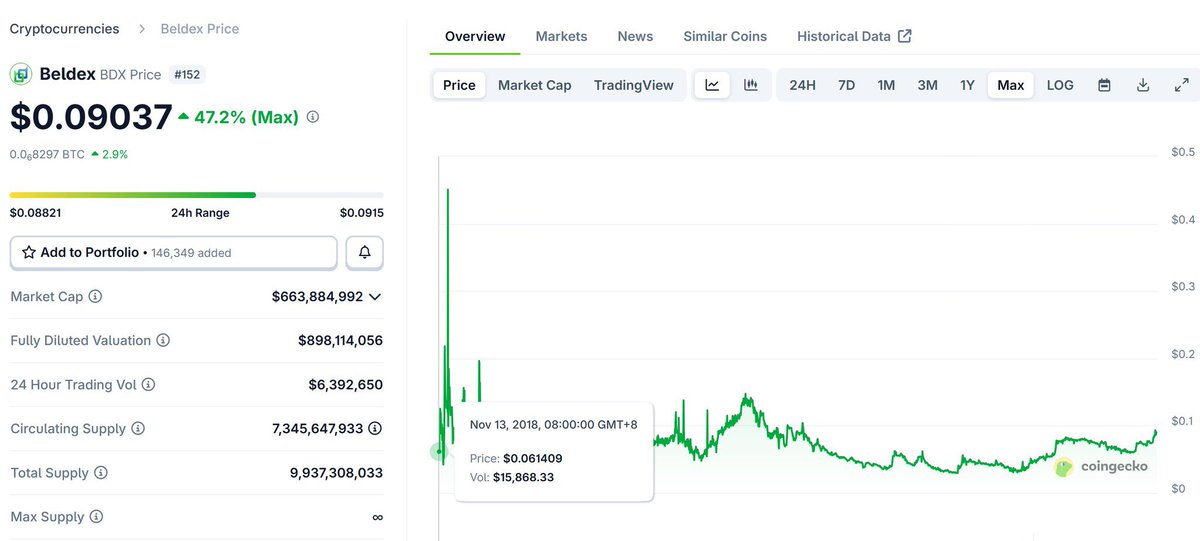Click the $0.0915 range high value
The image size is (1200, 541).
(x=362, y=213)
